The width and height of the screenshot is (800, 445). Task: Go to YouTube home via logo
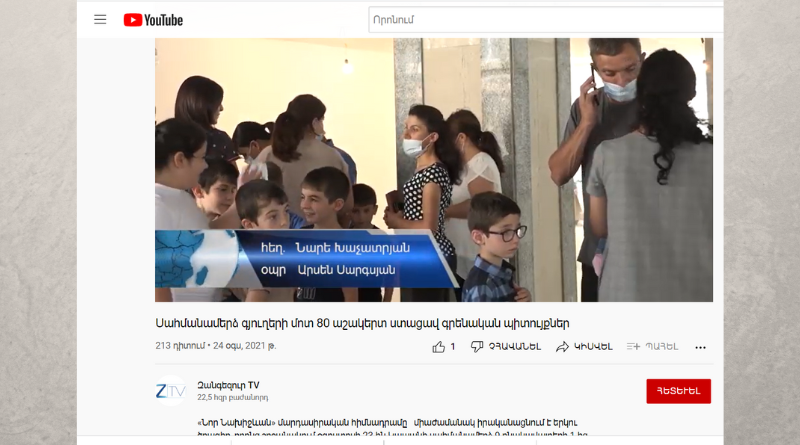pos(153,20)
